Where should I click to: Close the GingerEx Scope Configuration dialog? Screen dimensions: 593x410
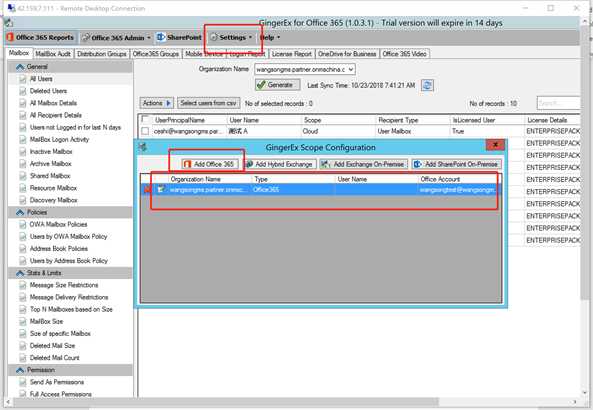[x=495, y=144]
